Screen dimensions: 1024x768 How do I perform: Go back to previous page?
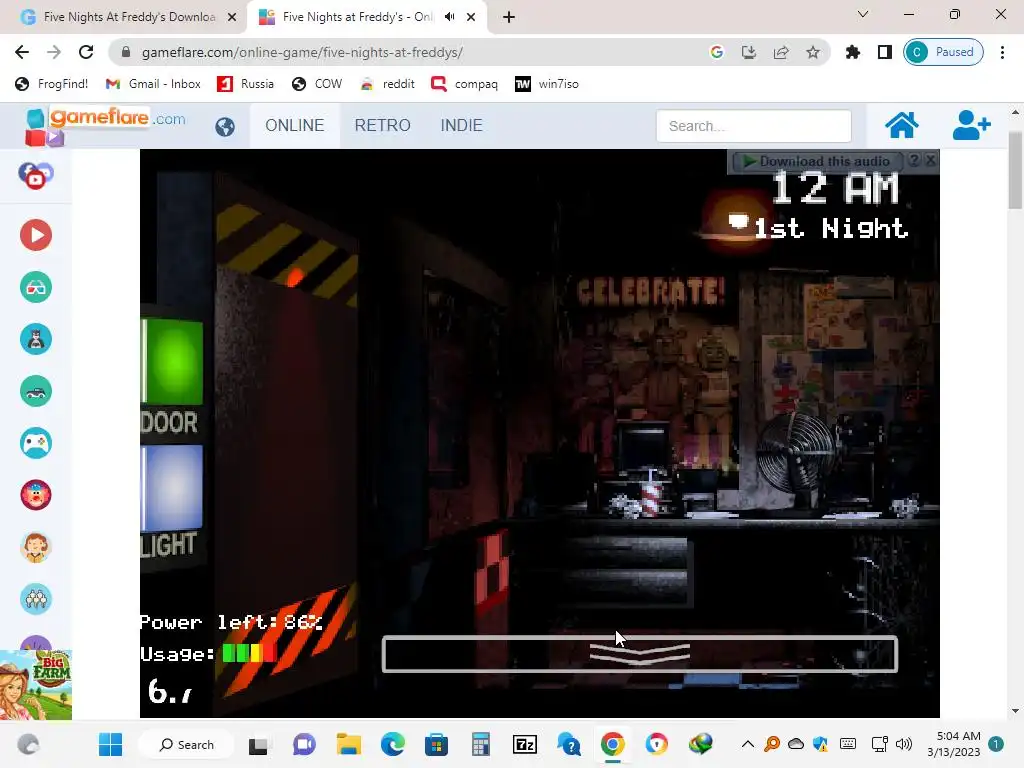click(x=22, y=52)
